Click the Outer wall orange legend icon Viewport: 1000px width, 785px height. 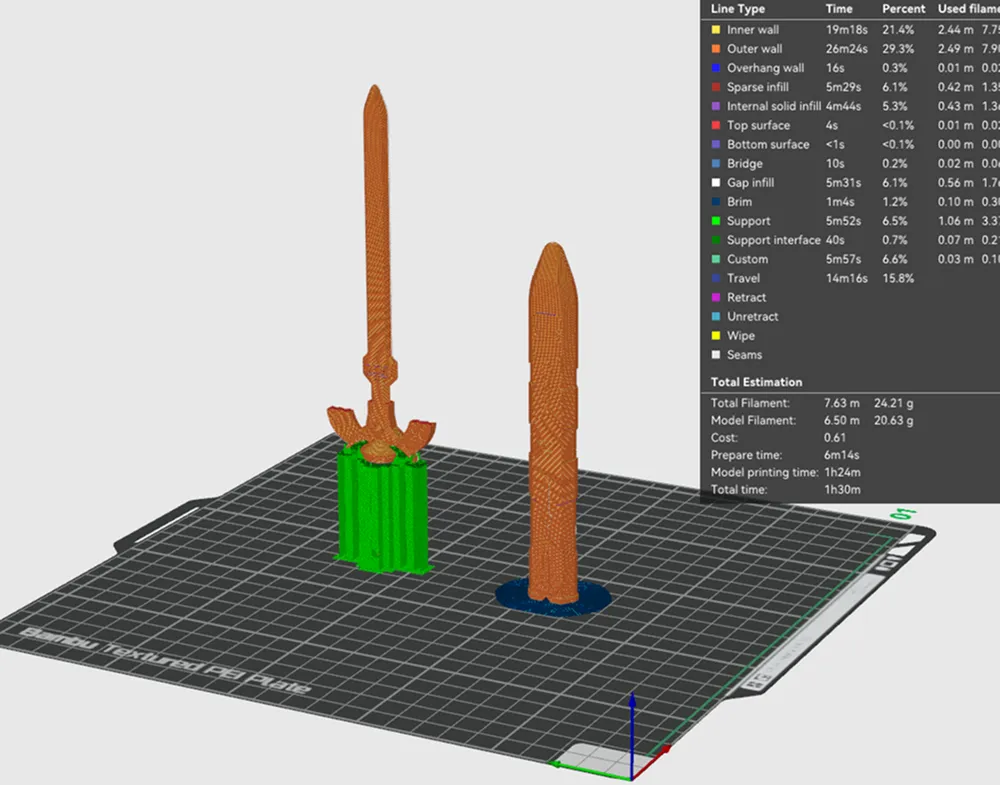click(x=714, y=48)
